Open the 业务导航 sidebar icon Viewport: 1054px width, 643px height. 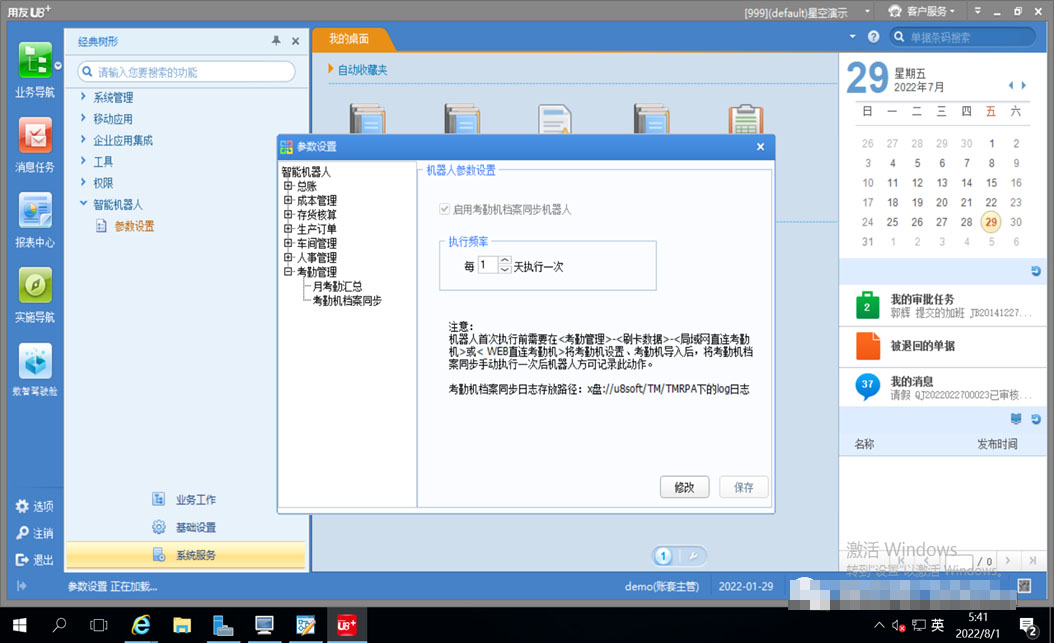(x=35, y=60)
